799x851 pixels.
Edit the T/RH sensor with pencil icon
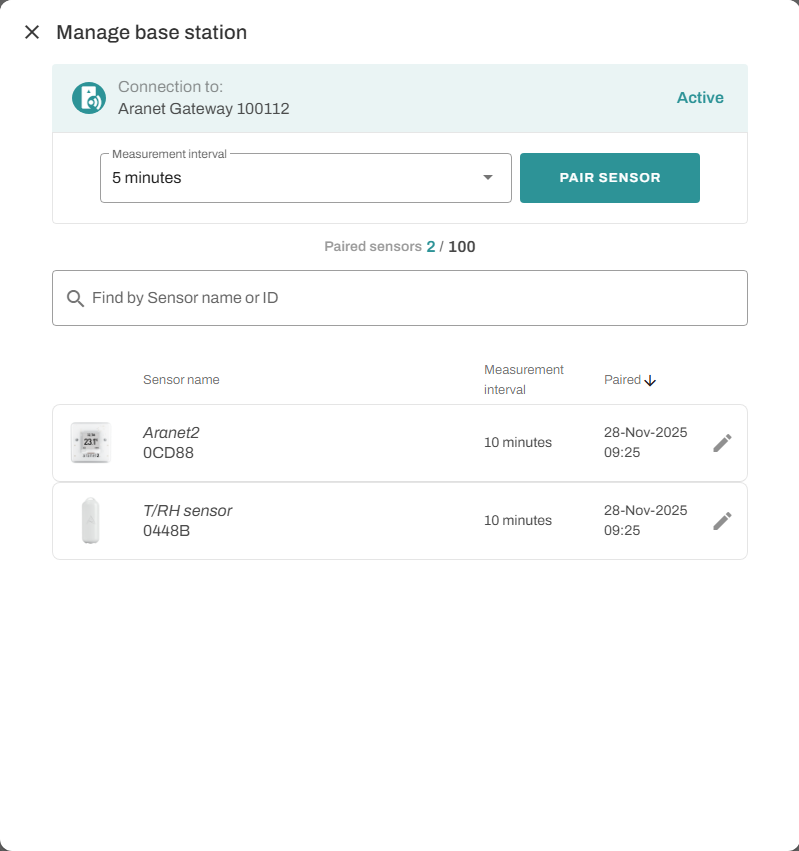pyautogui.click(x=722, y=521)
